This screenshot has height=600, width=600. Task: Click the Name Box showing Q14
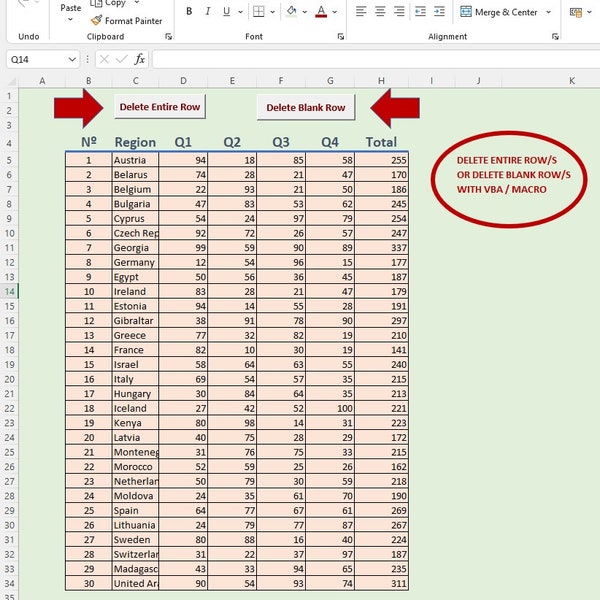(36, 59)
